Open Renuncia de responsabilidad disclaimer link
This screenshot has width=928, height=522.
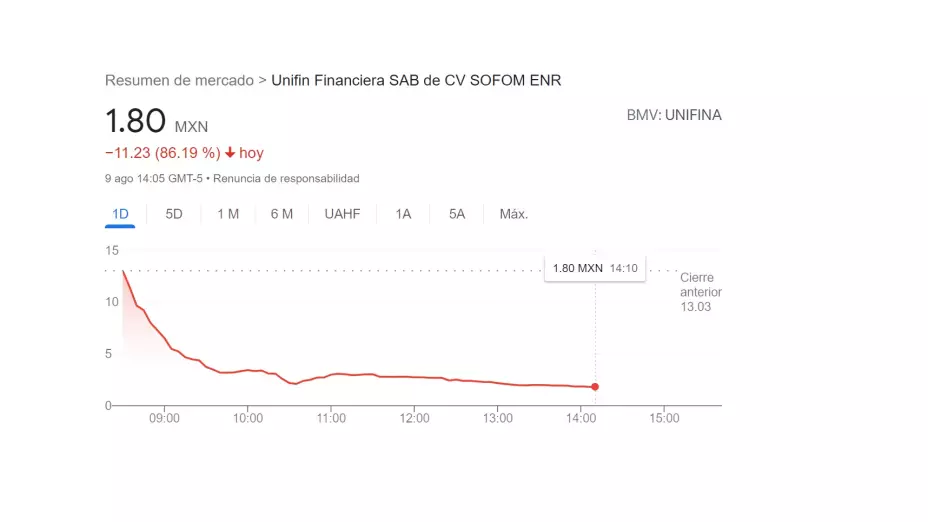click(x=286, y=179)
